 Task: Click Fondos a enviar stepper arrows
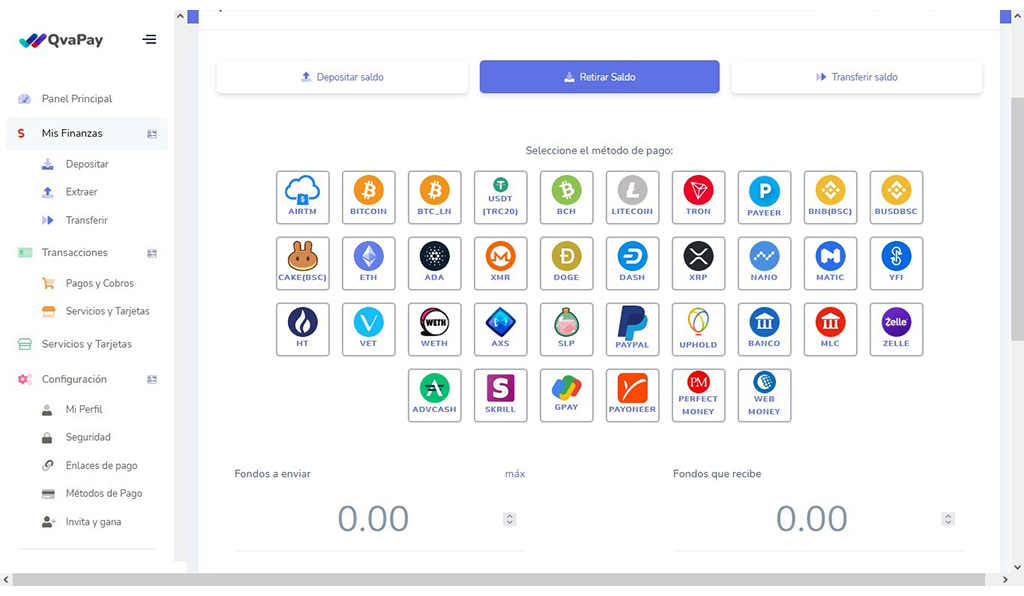pyautogui.click(x=510, y=519)
